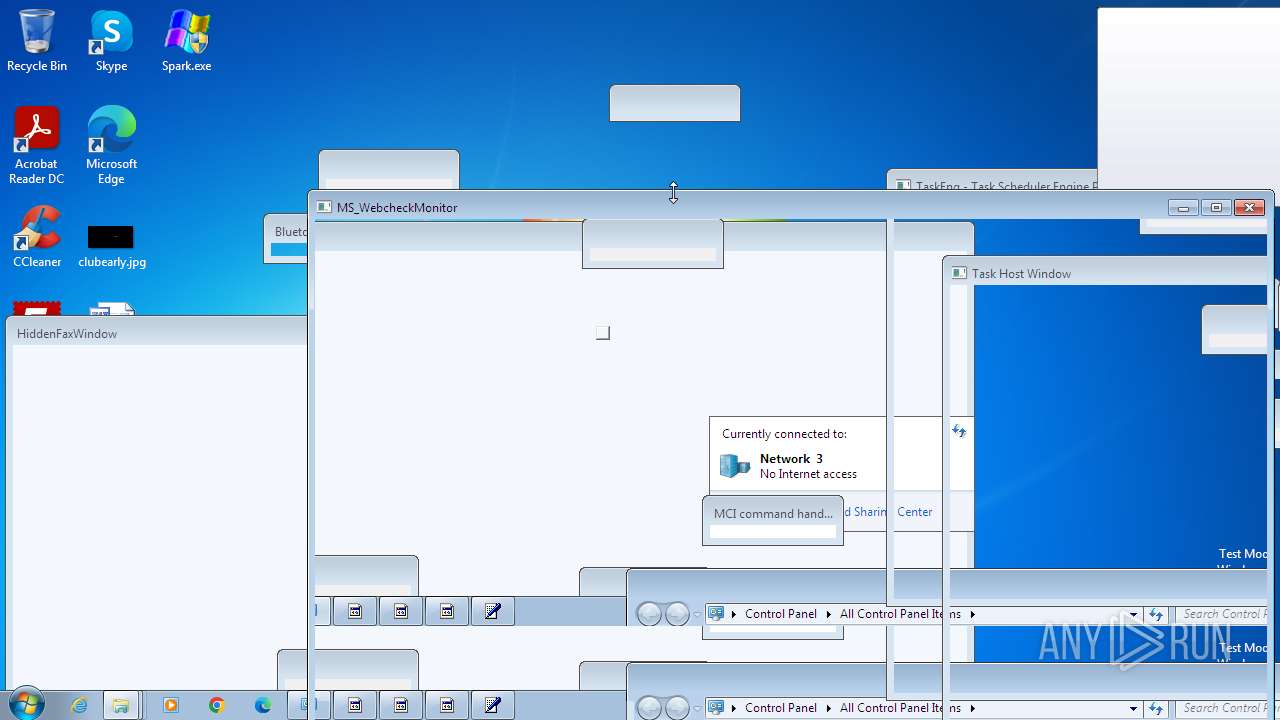Click the refresh button in the upper Control Panel address bar
This screenshot has width=1280, height=720.
(1156, 614)
